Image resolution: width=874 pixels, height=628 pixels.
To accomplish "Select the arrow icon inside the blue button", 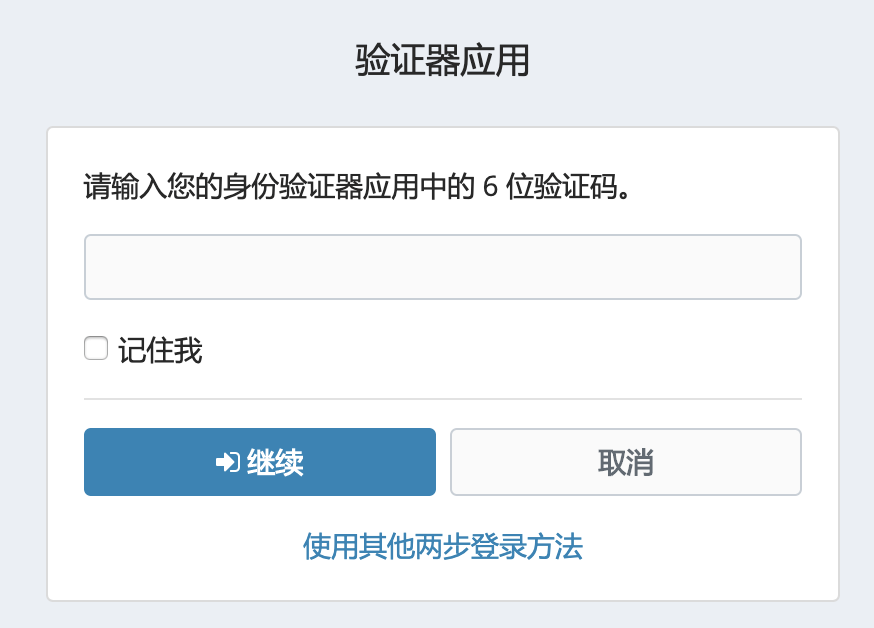I will click(228, 461).
